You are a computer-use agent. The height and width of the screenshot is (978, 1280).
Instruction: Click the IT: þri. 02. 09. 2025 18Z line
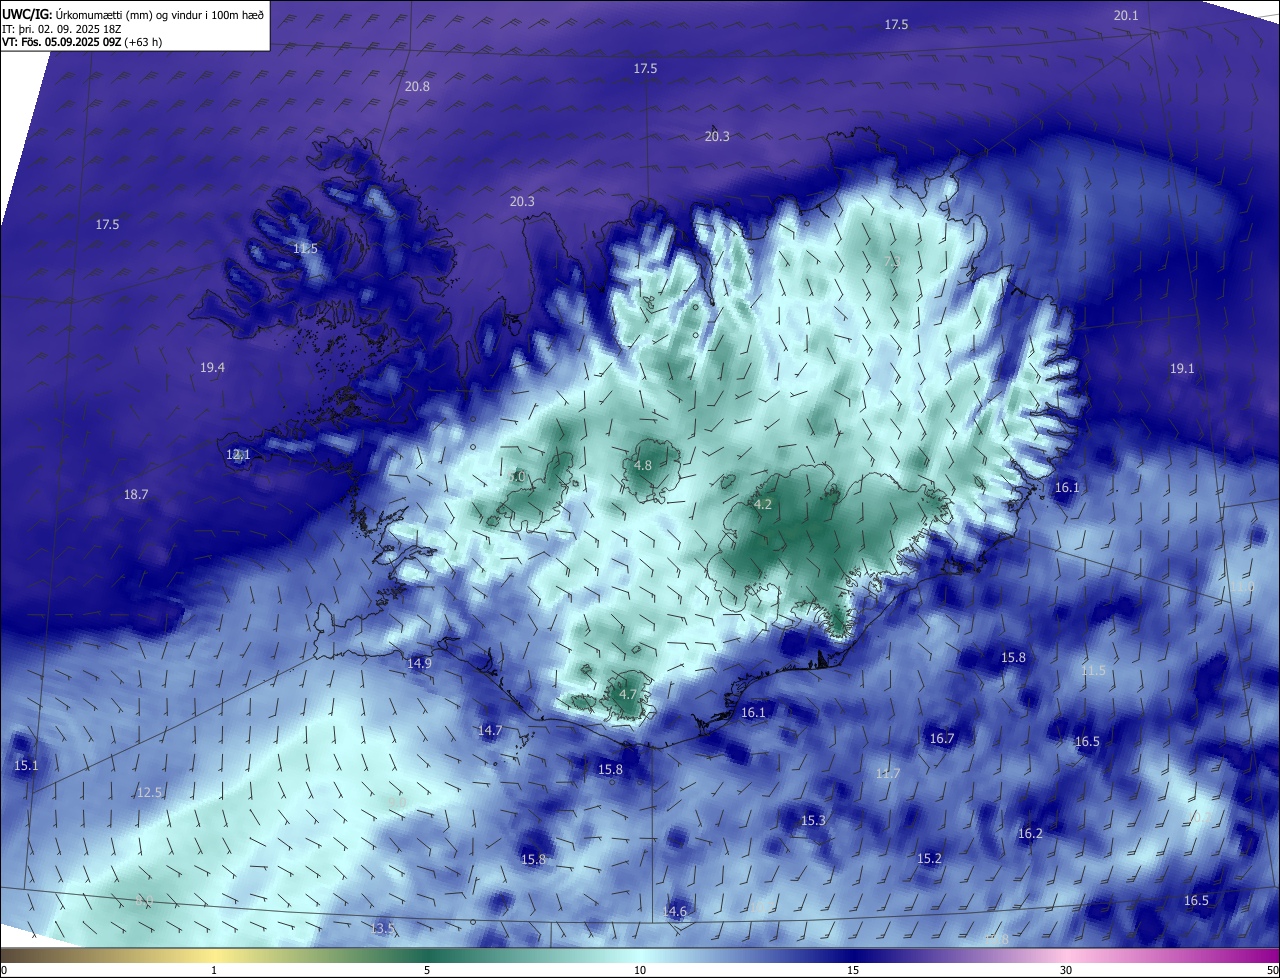(x=60, y=29)
